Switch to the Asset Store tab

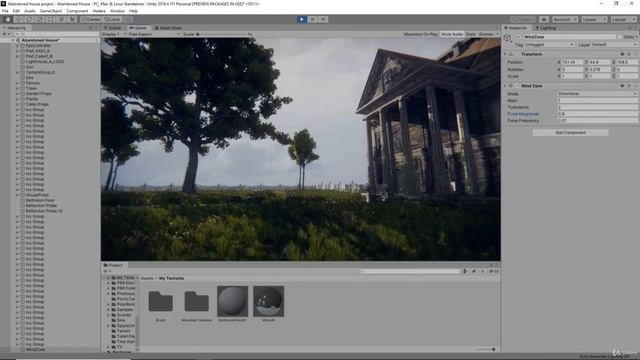click(168, 28)
